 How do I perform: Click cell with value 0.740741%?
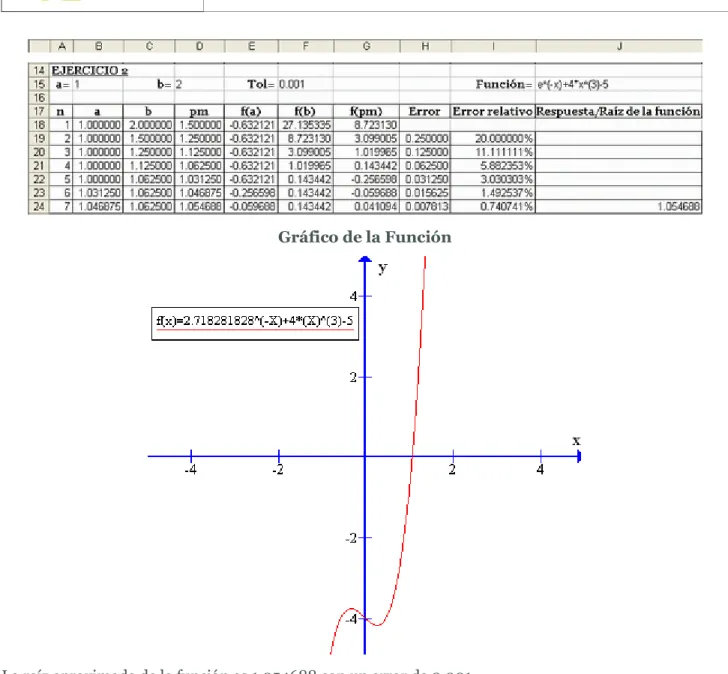(x=493, y=207)
